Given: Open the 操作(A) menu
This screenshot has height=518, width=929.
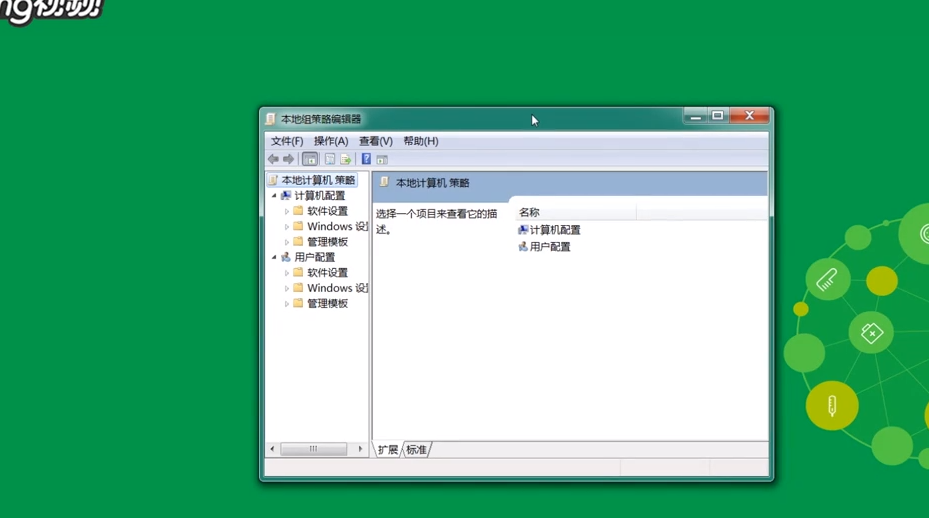Looking at the screenshot, I should pyautogui.click(x=331, y=141).
